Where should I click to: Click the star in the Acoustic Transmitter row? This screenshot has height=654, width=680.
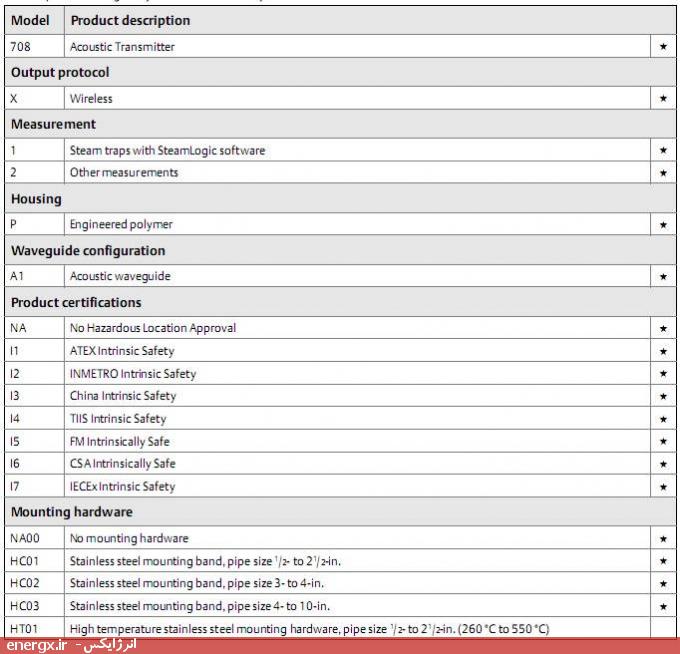663,46
